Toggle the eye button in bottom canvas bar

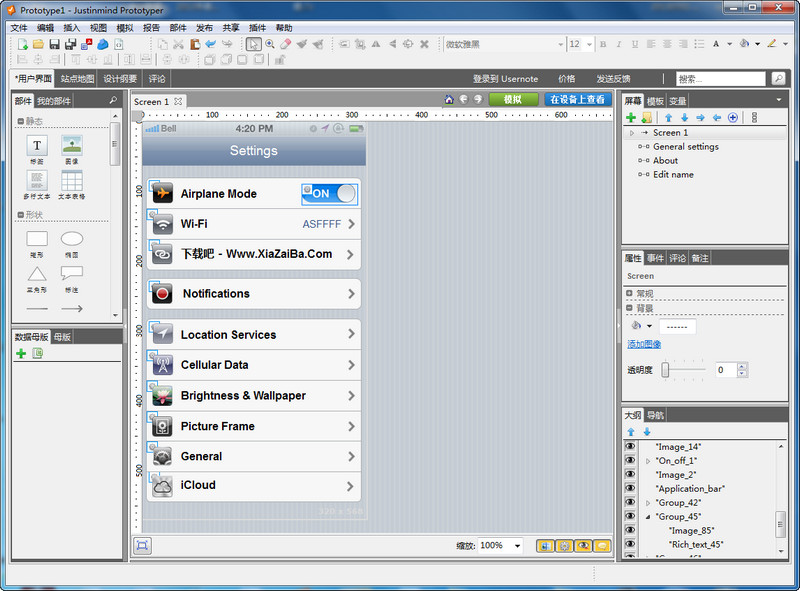(x=583, y=546)
